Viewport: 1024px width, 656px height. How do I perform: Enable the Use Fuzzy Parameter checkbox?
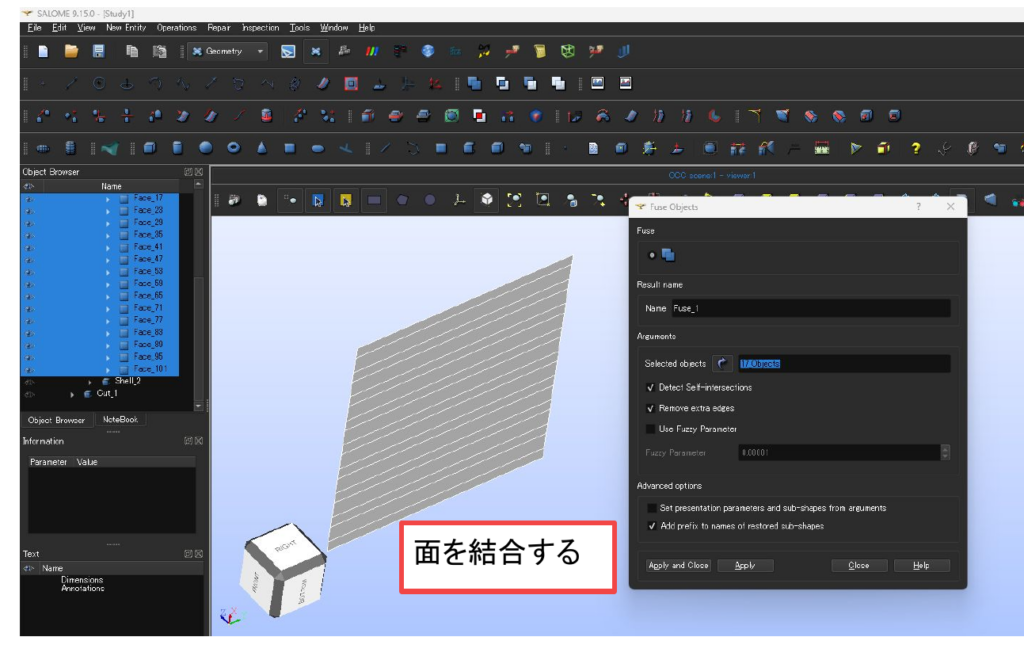tap(650, 429)
